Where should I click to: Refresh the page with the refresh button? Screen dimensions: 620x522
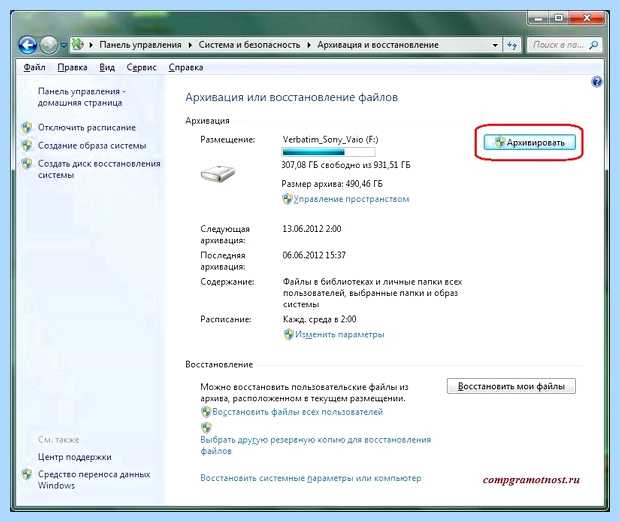click(512, 45)
